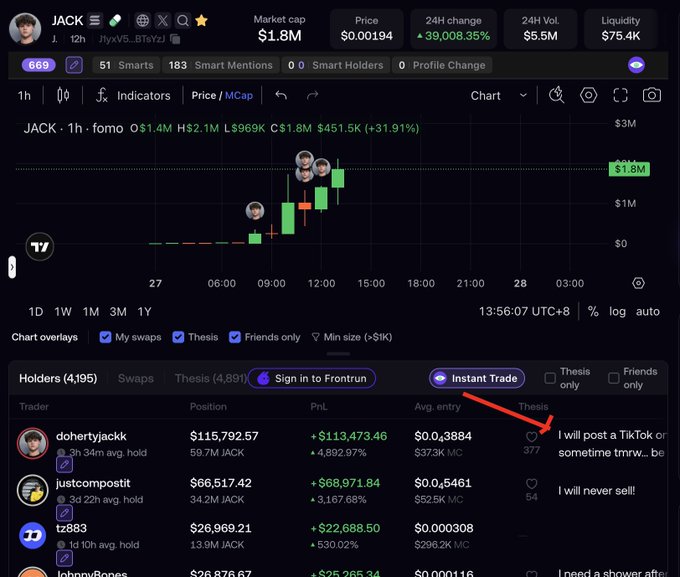Viewport: 680px width, 577px height.
Task: Take a chart snapshot with camera icon
Action: [x=652, y=95]
